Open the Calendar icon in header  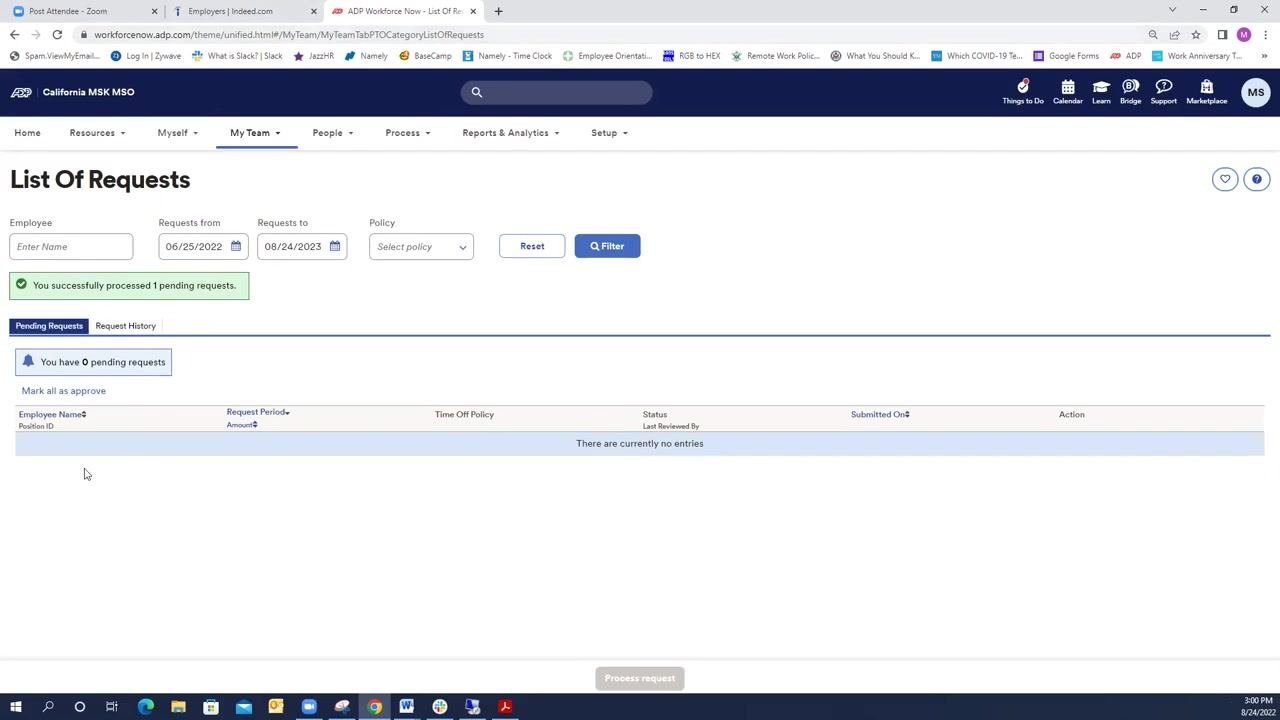(x=1068, y=92)
